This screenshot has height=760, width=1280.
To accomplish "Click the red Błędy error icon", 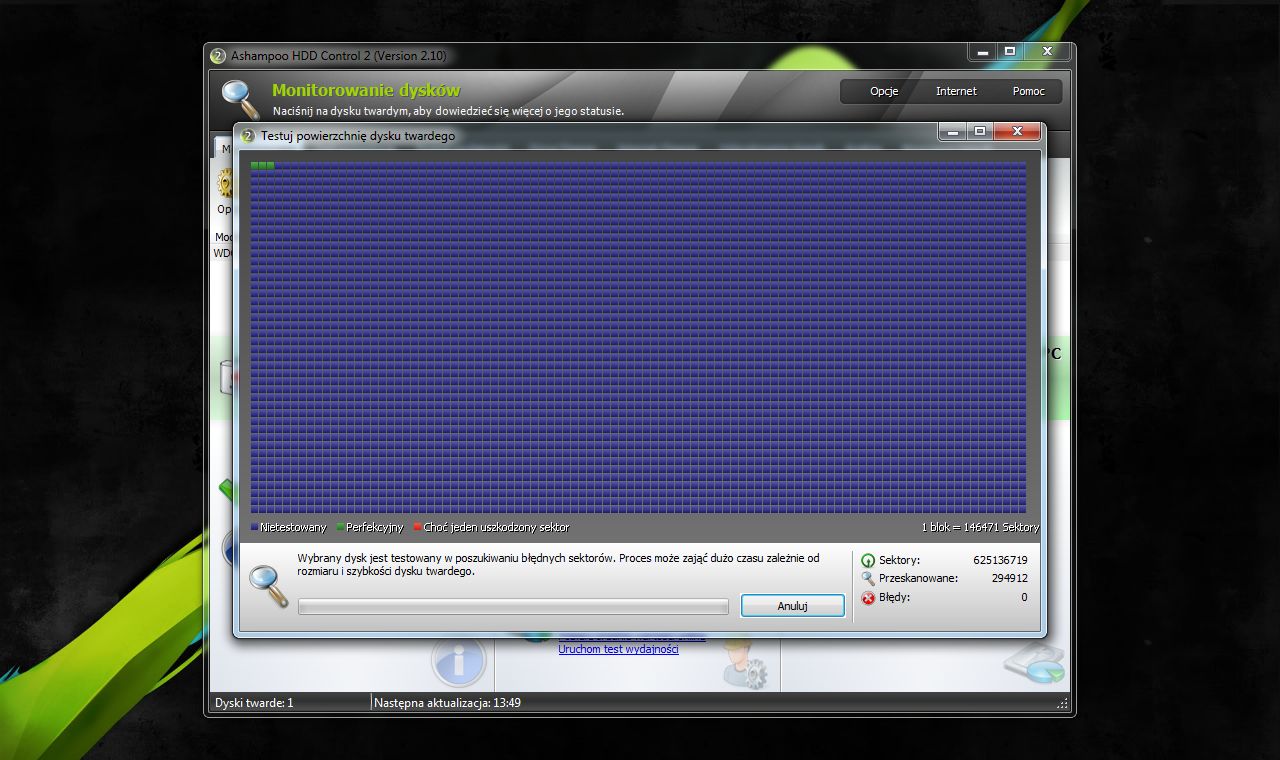I will click(x=867, y=598).
